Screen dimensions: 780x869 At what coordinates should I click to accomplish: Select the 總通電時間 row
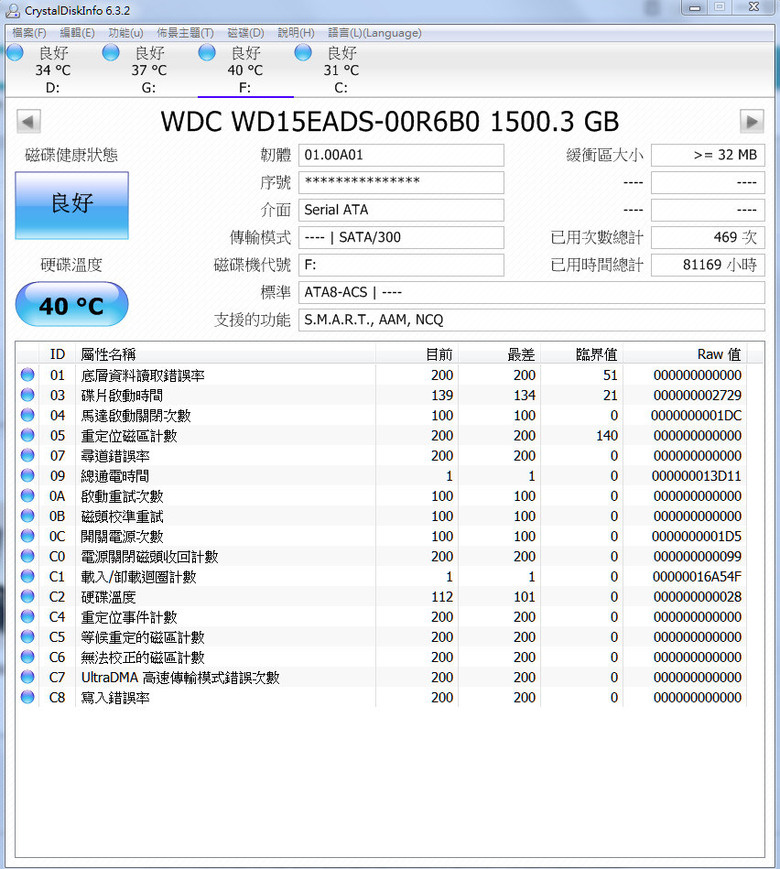click(x=381, y=476)
